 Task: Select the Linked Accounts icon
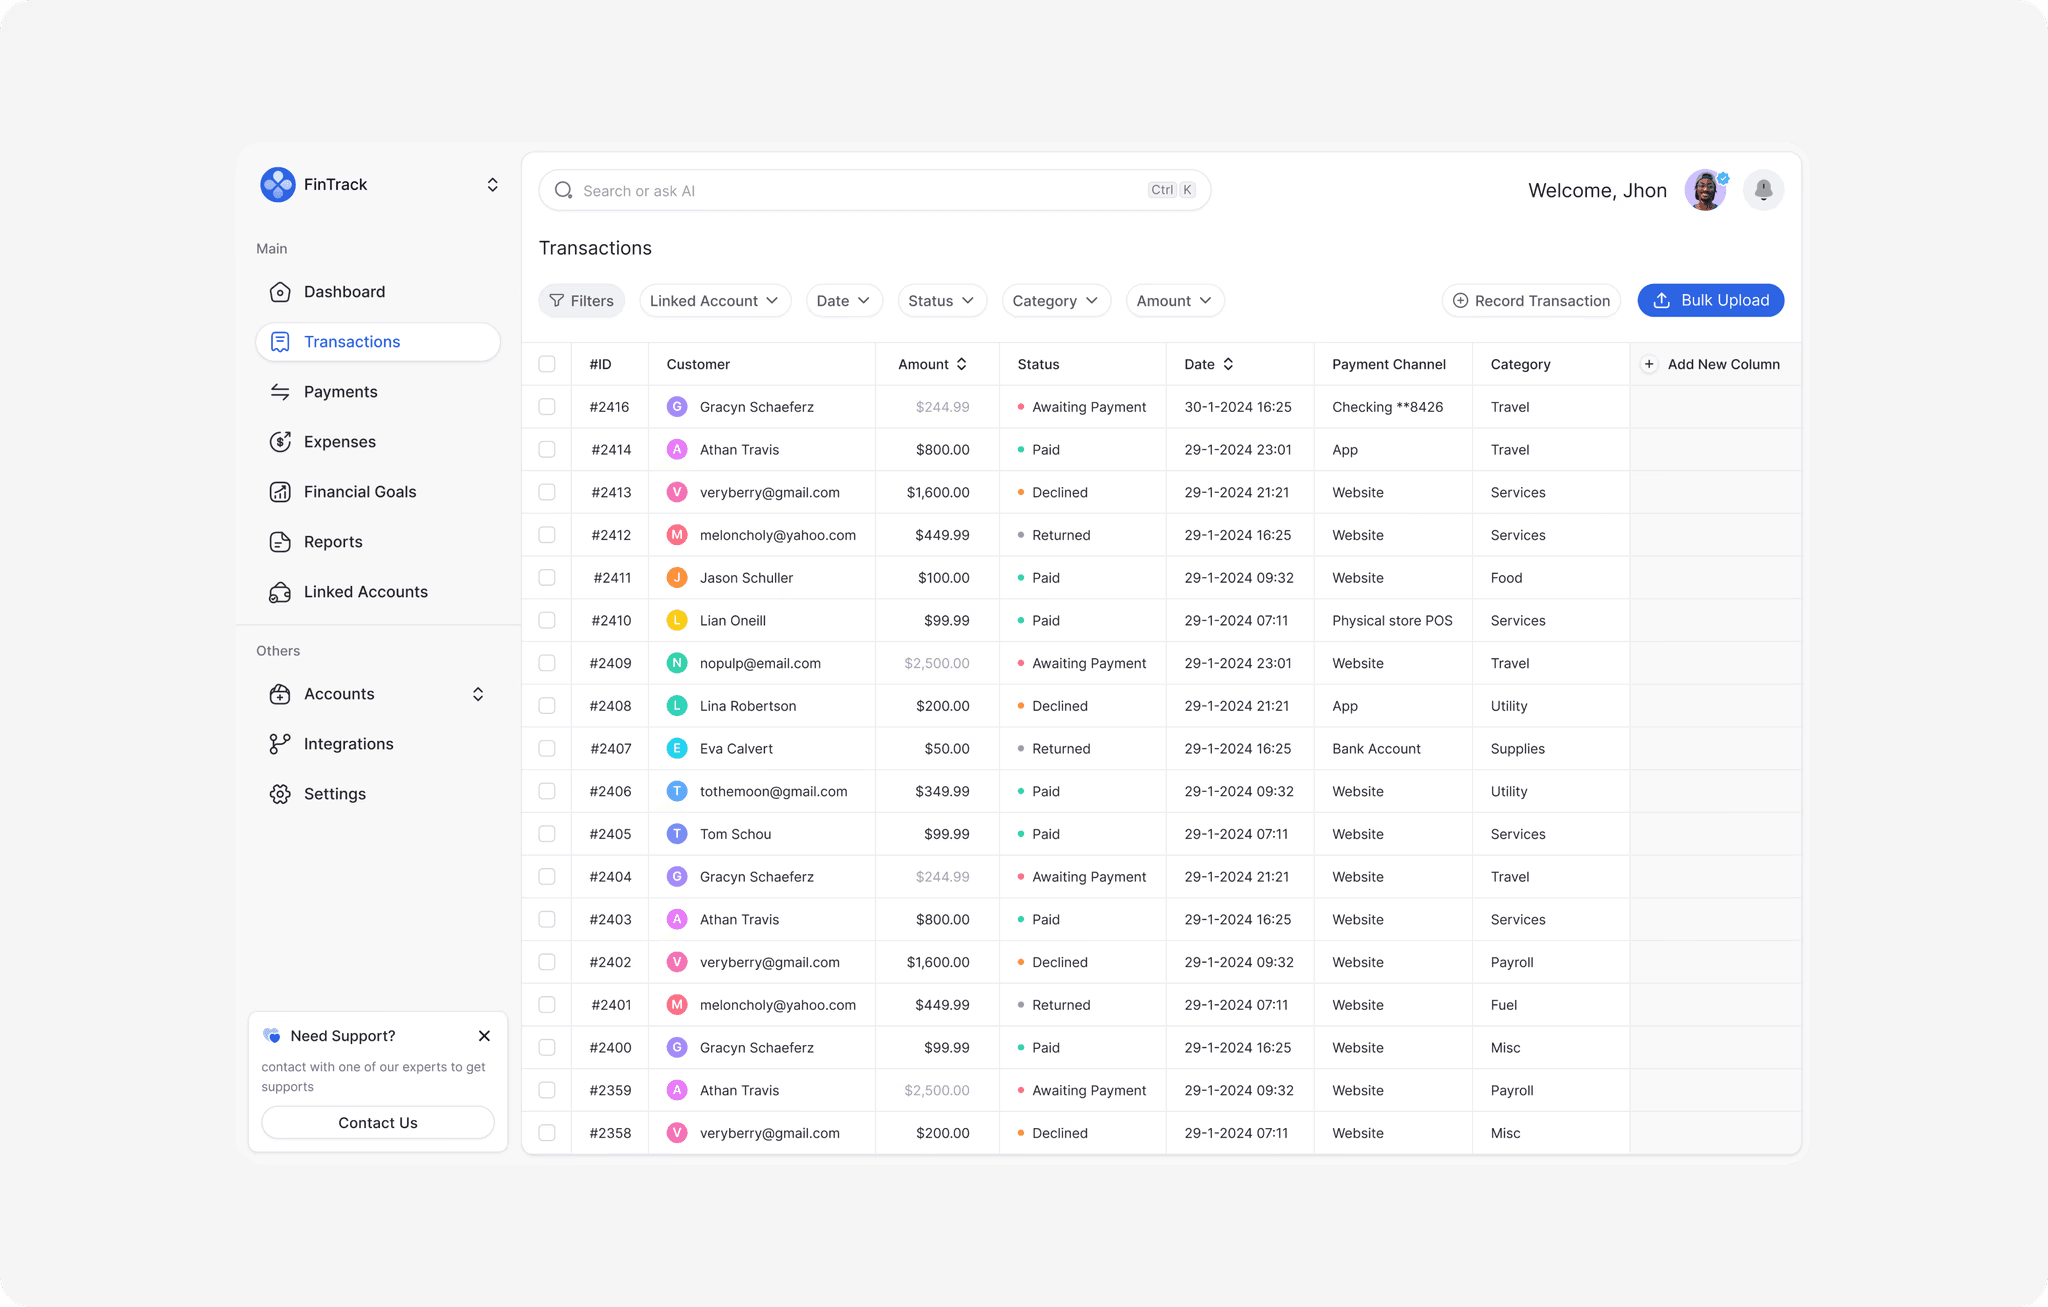point(280,591)
